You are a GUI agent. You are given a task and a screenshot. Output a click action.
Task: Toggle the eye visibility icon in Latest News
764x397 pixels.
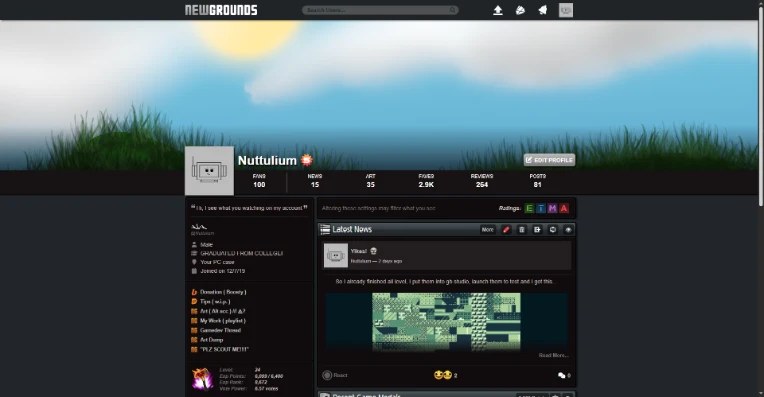click(568, 229)
